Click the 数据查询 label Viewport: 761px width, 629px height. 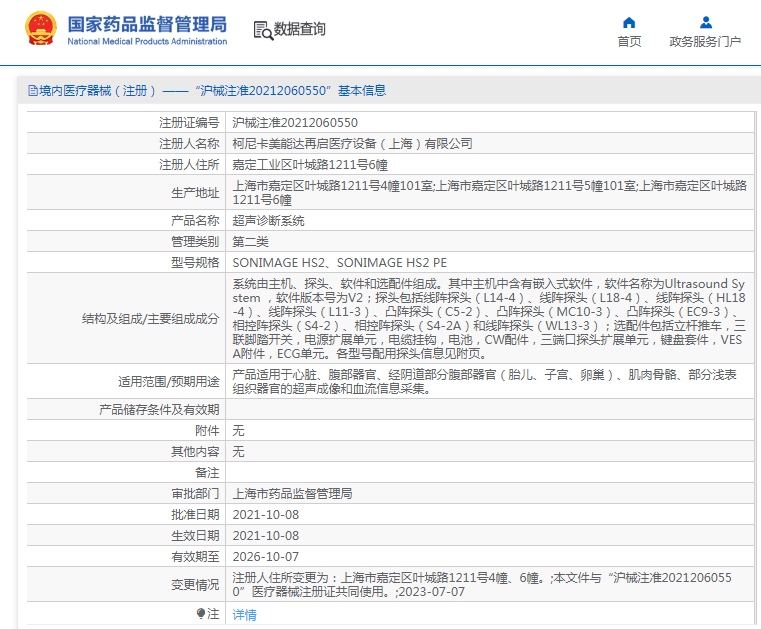pos(300,29)
